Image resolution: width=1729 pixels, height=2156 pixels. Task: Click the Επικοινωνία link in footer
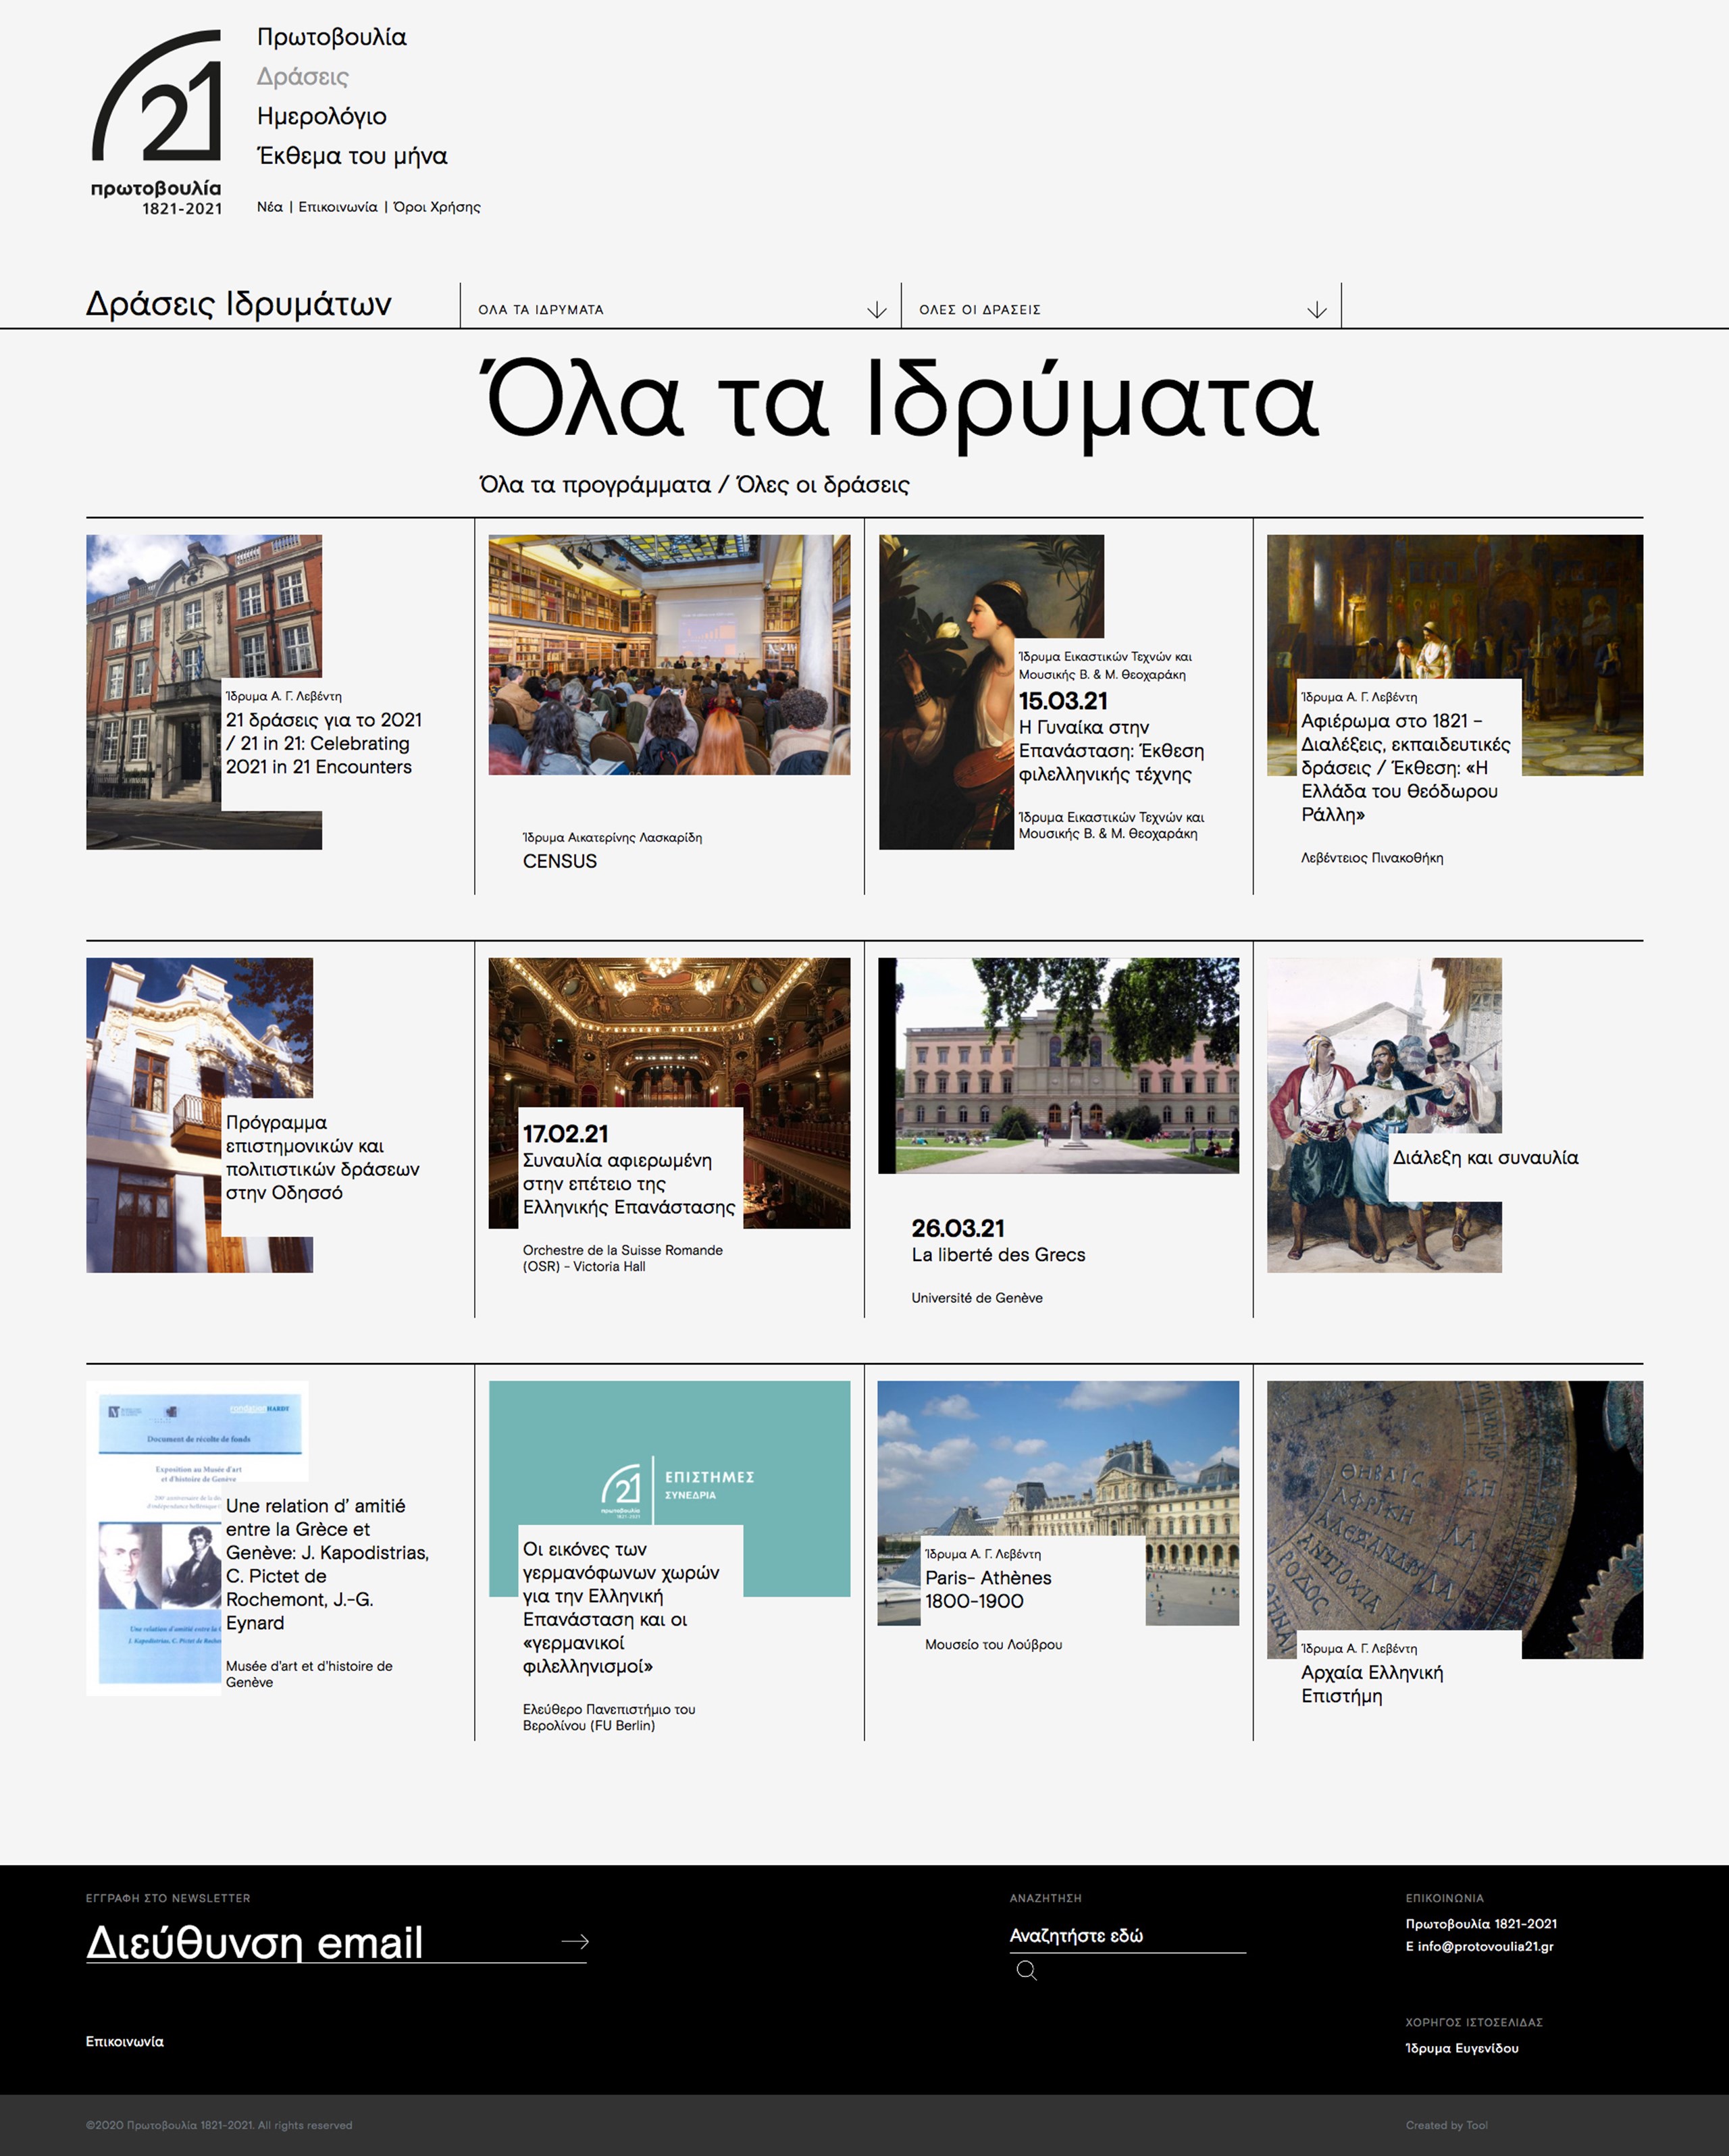[x=125, y=2041]
